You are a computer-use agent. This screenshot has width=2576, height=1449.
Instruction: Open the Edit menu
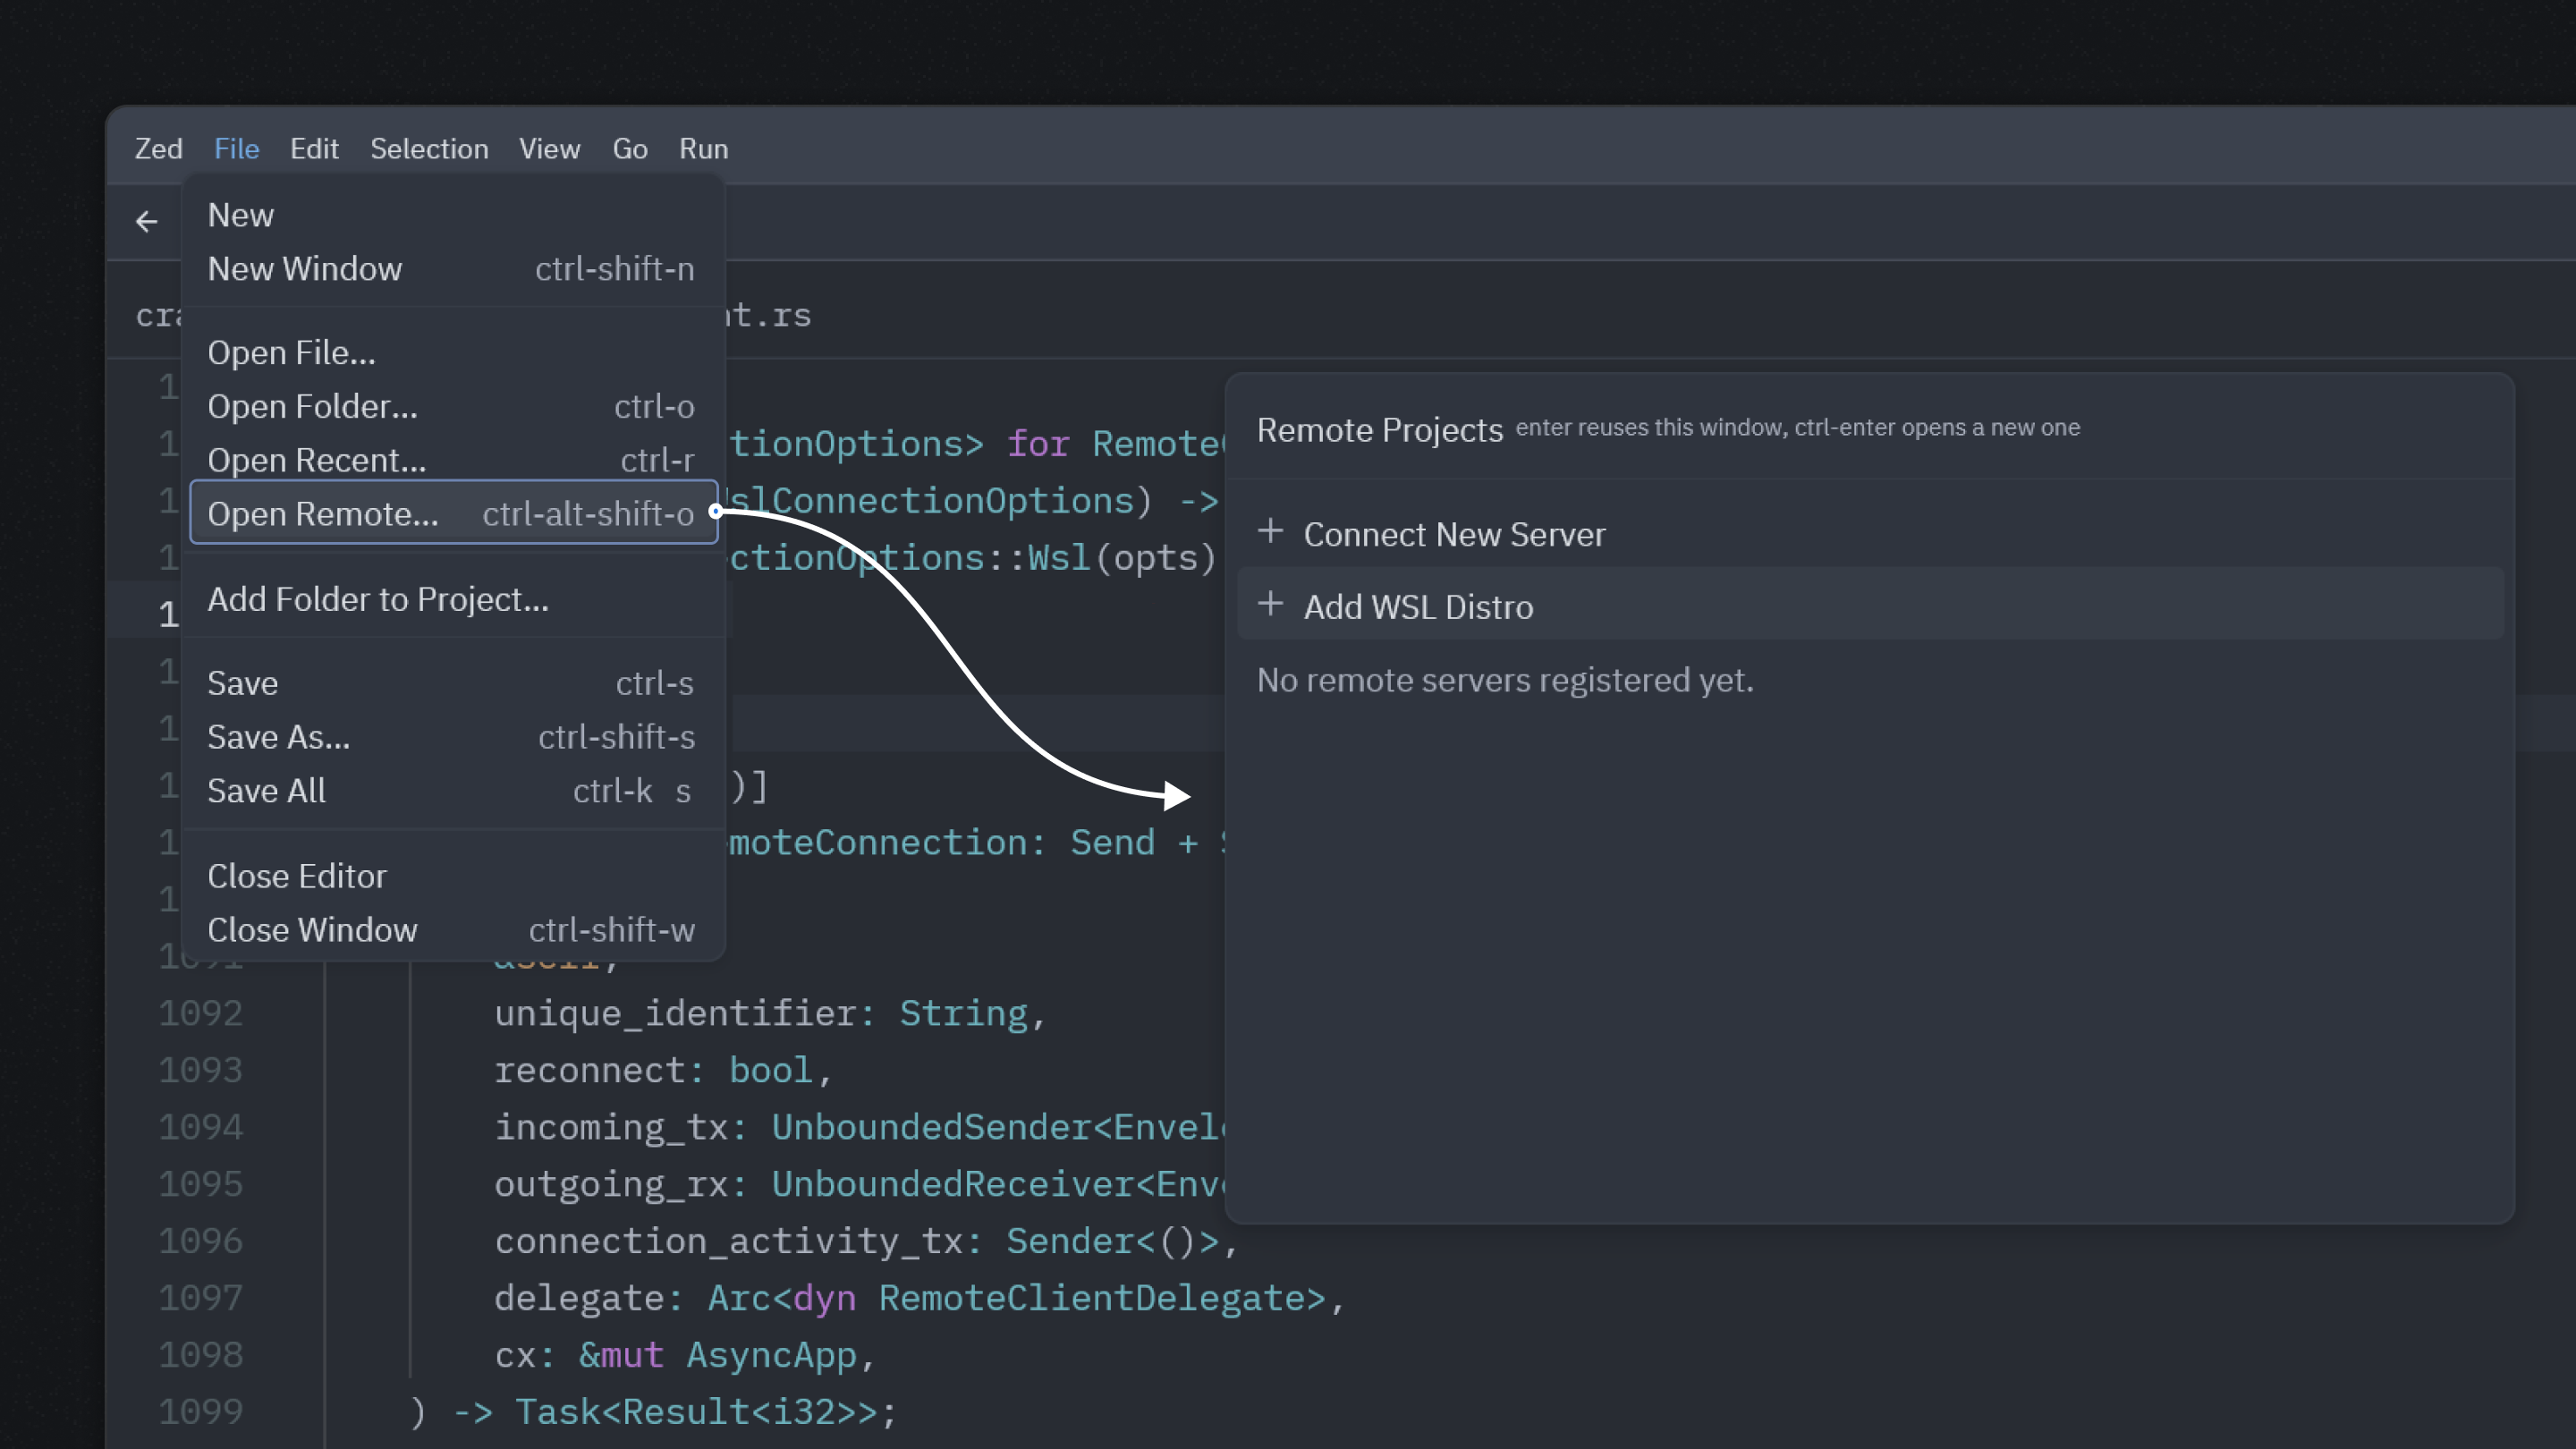(x=314, y=148)
